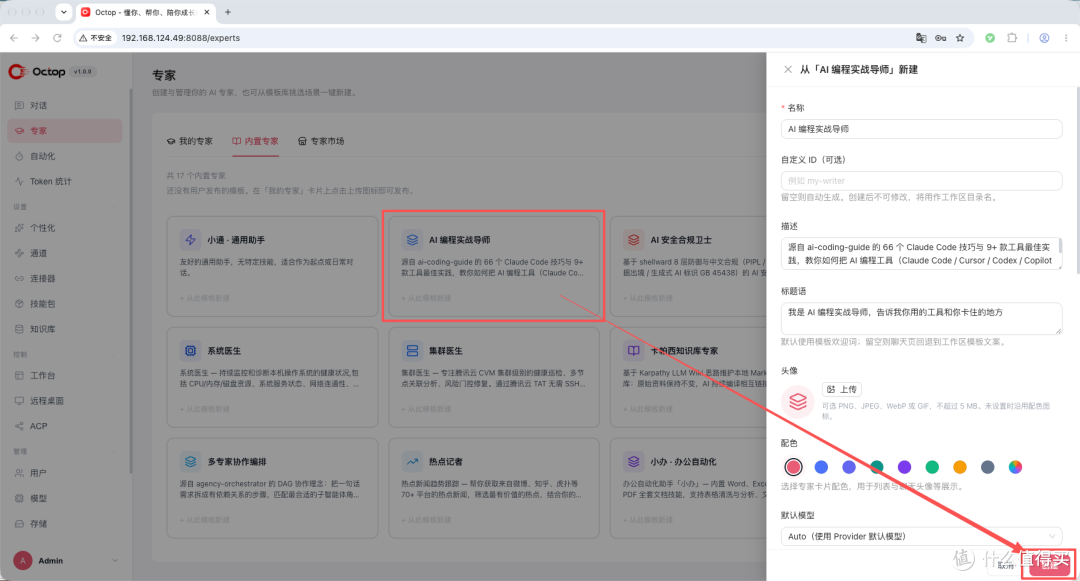Click the 系统医生 card icon
The height and width of the screenshot is (581, 1080).
pos(190,350)
